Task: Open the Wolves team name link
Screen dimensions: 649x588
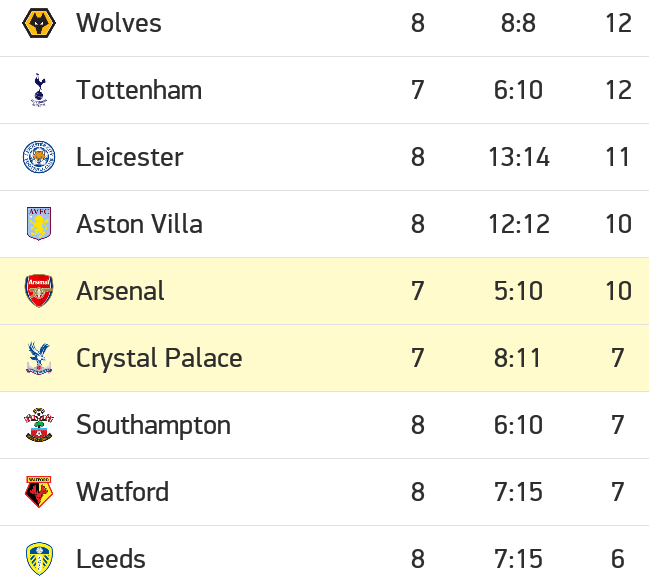Action: tap(119, 23)
